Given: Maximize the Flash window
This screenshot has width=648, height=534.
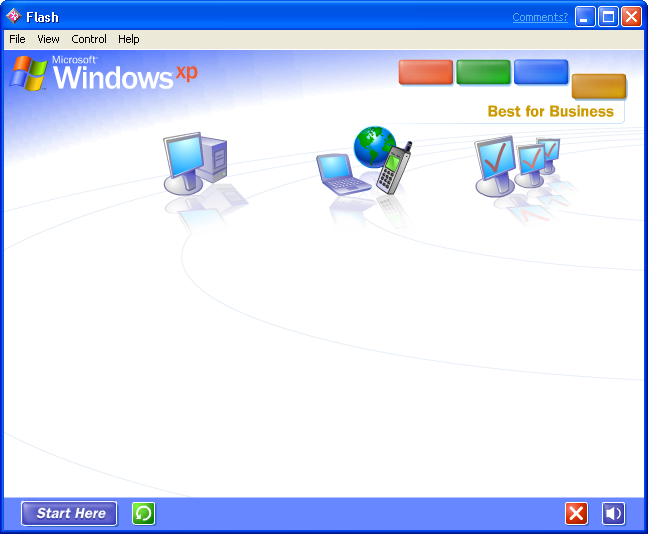Looking at the screenshot, I should pyautogui.click(x=608, y=17).
